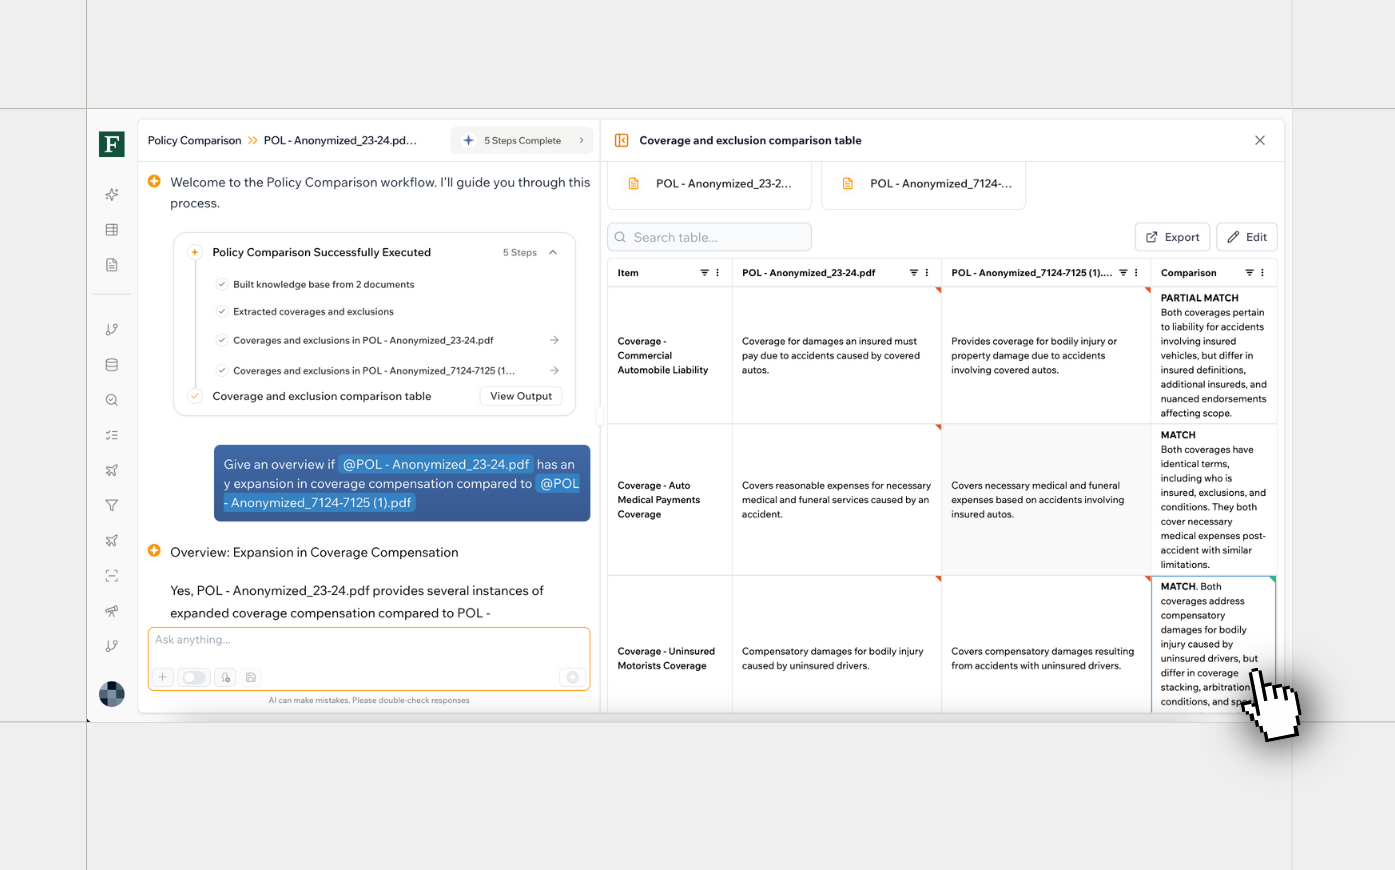Click the send button in chat box
The image size is (1395, 870).
pos(573,677)
